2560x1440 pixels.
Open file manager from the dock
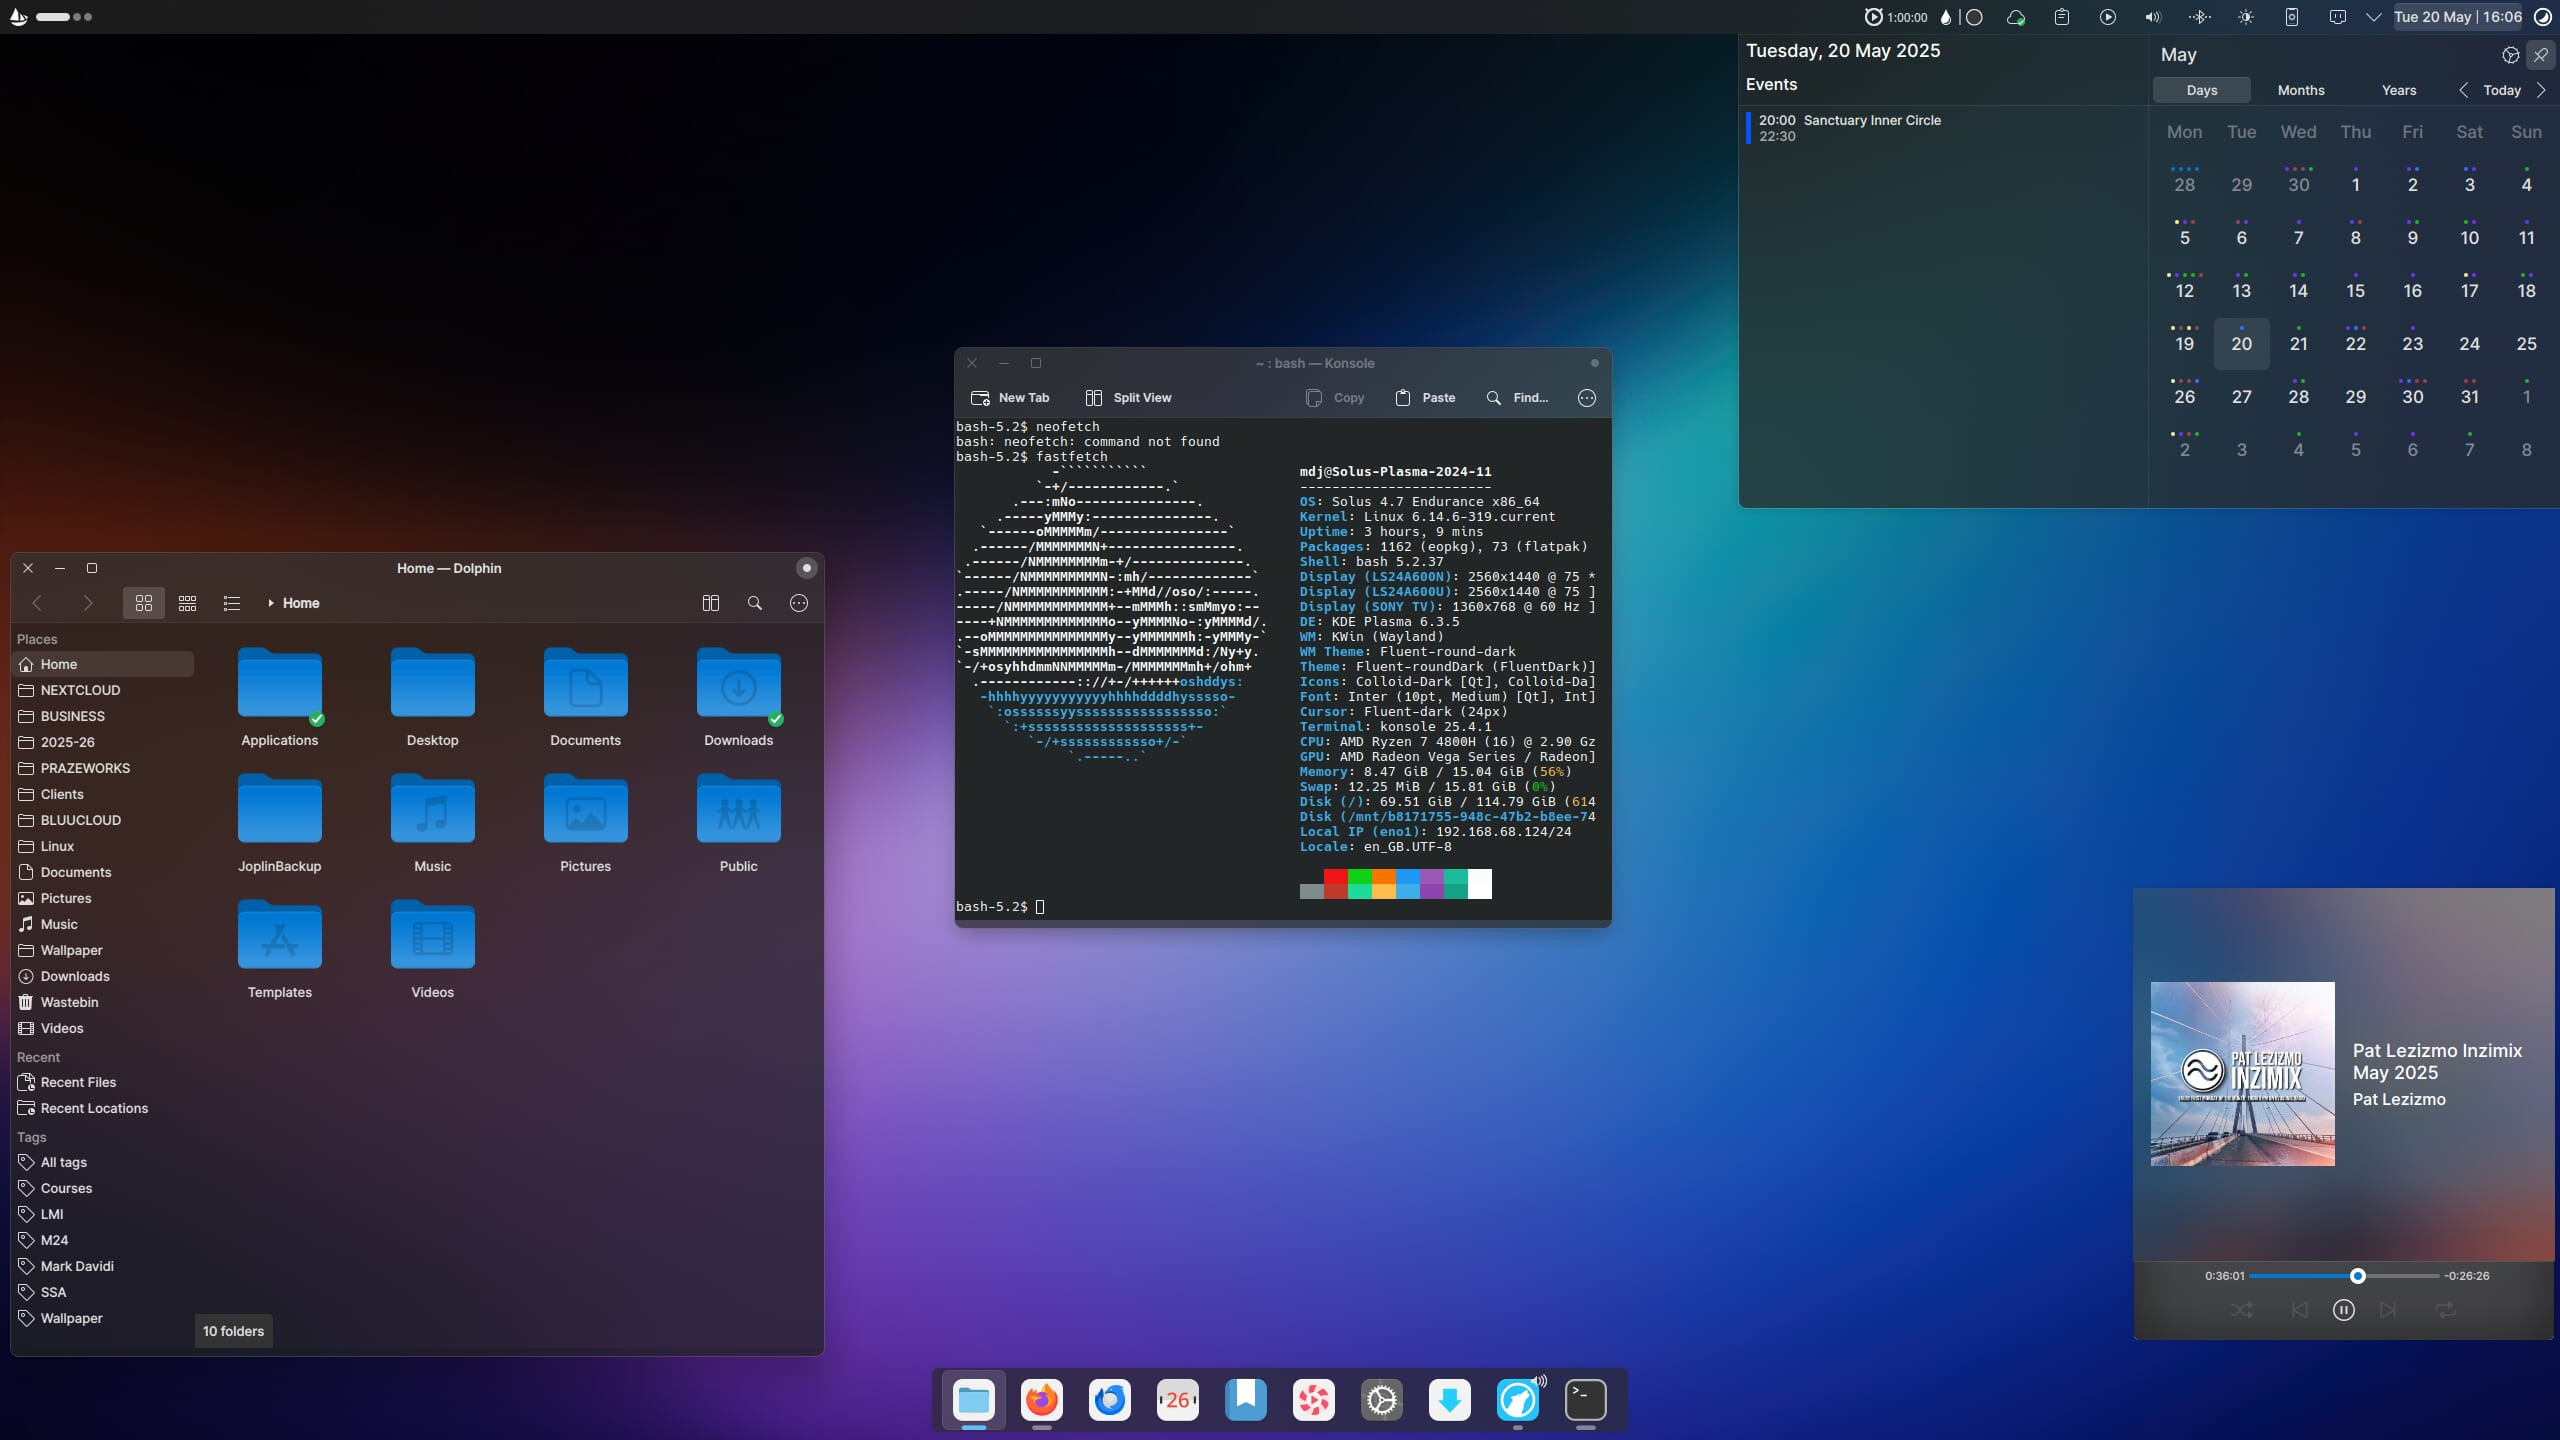974,1400
